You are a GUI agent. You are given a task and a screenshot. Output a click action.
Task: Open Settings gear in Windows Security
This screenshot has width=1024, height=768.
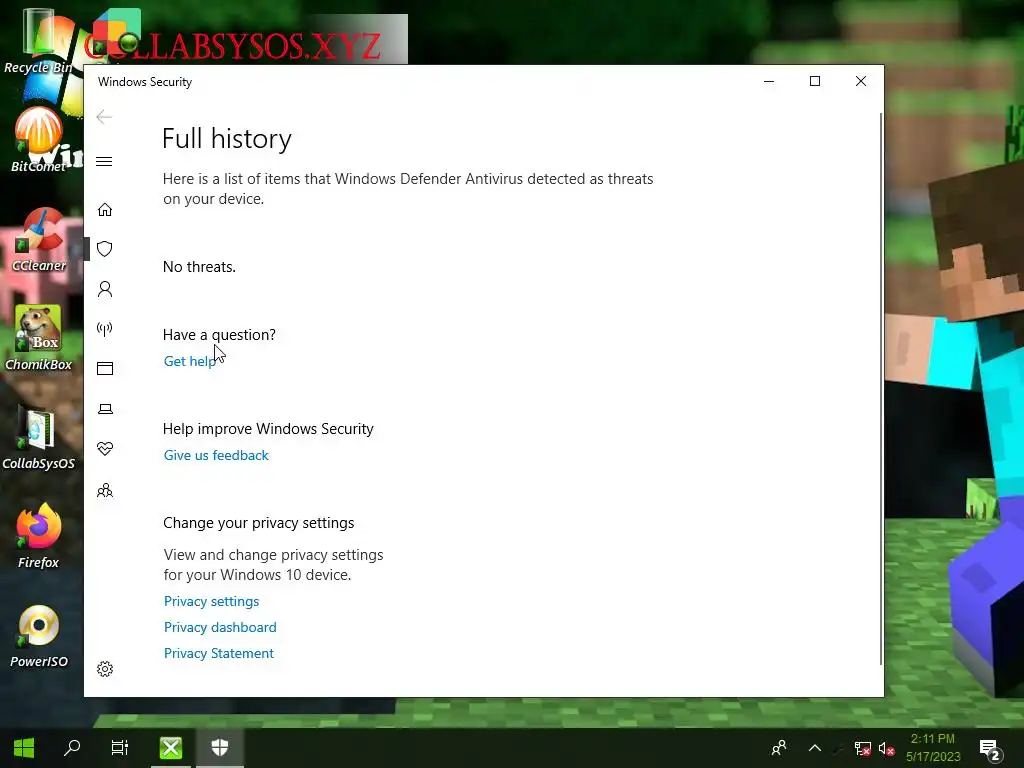104,669
